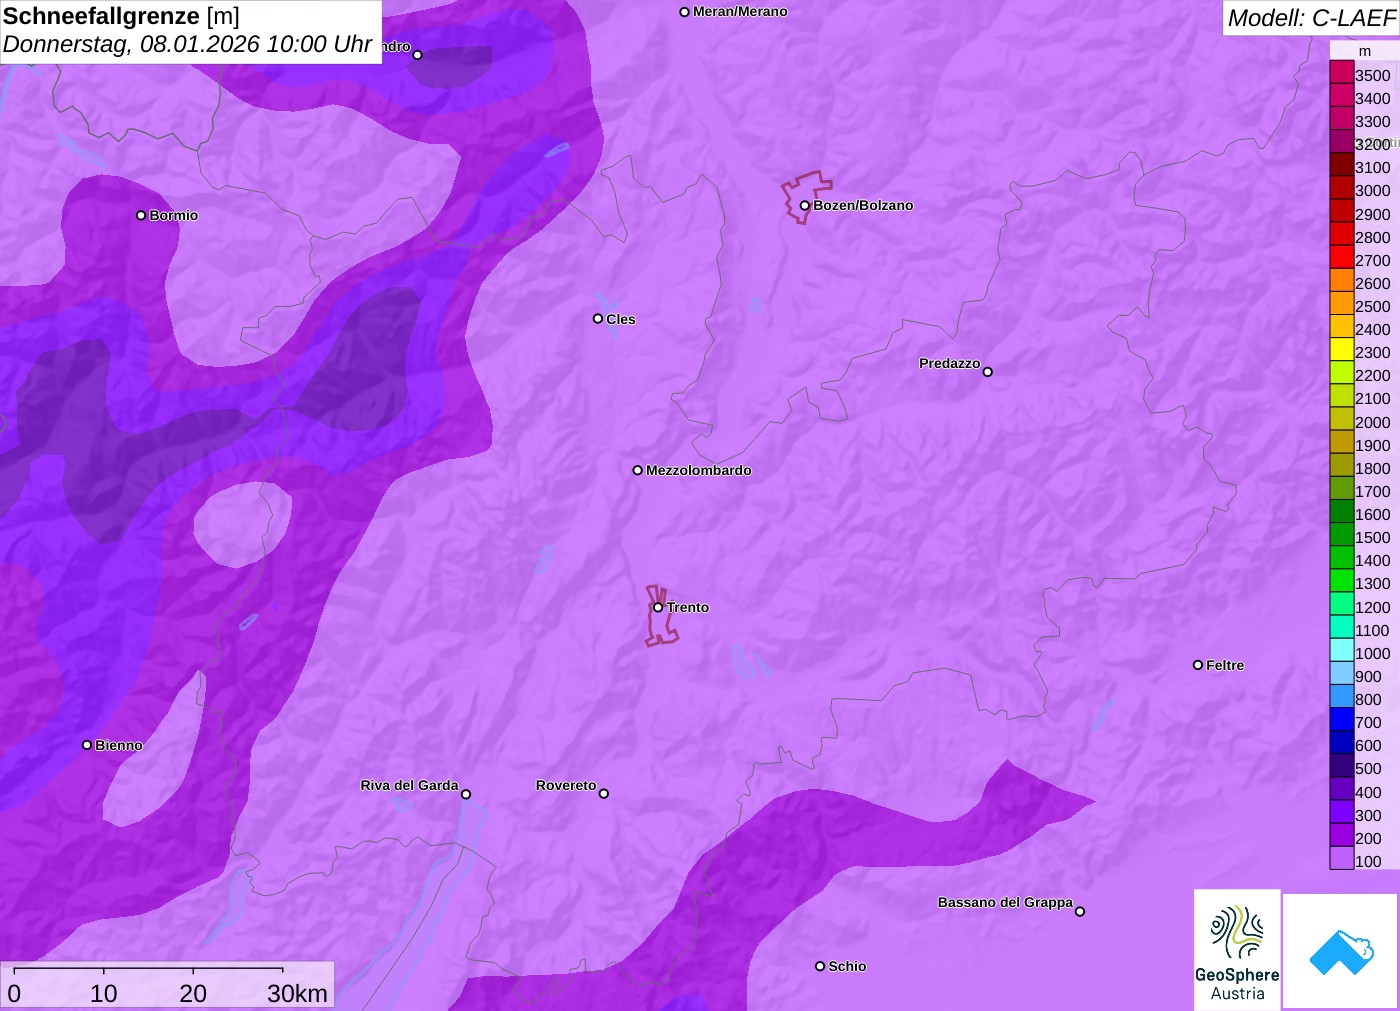Click the Bienno marker dot

pyautogui.click(x=87, y=745)
